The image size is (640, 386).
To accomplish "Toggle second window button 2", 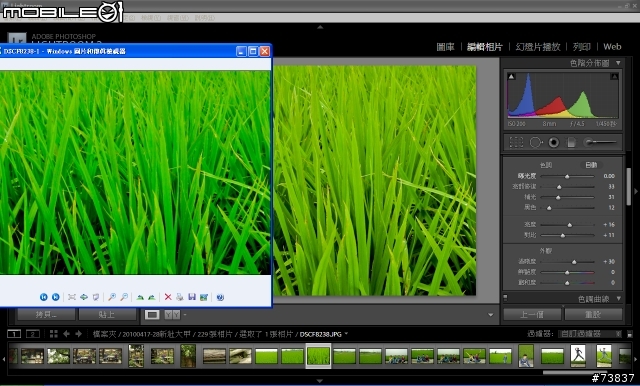I will [x=33, y=334].
